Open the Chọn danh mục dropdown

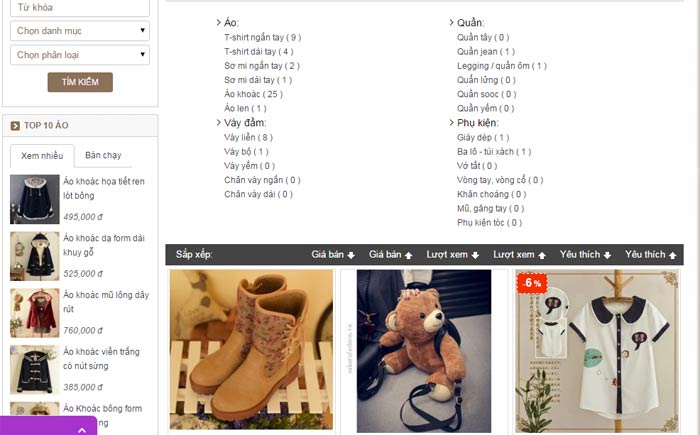80,31
